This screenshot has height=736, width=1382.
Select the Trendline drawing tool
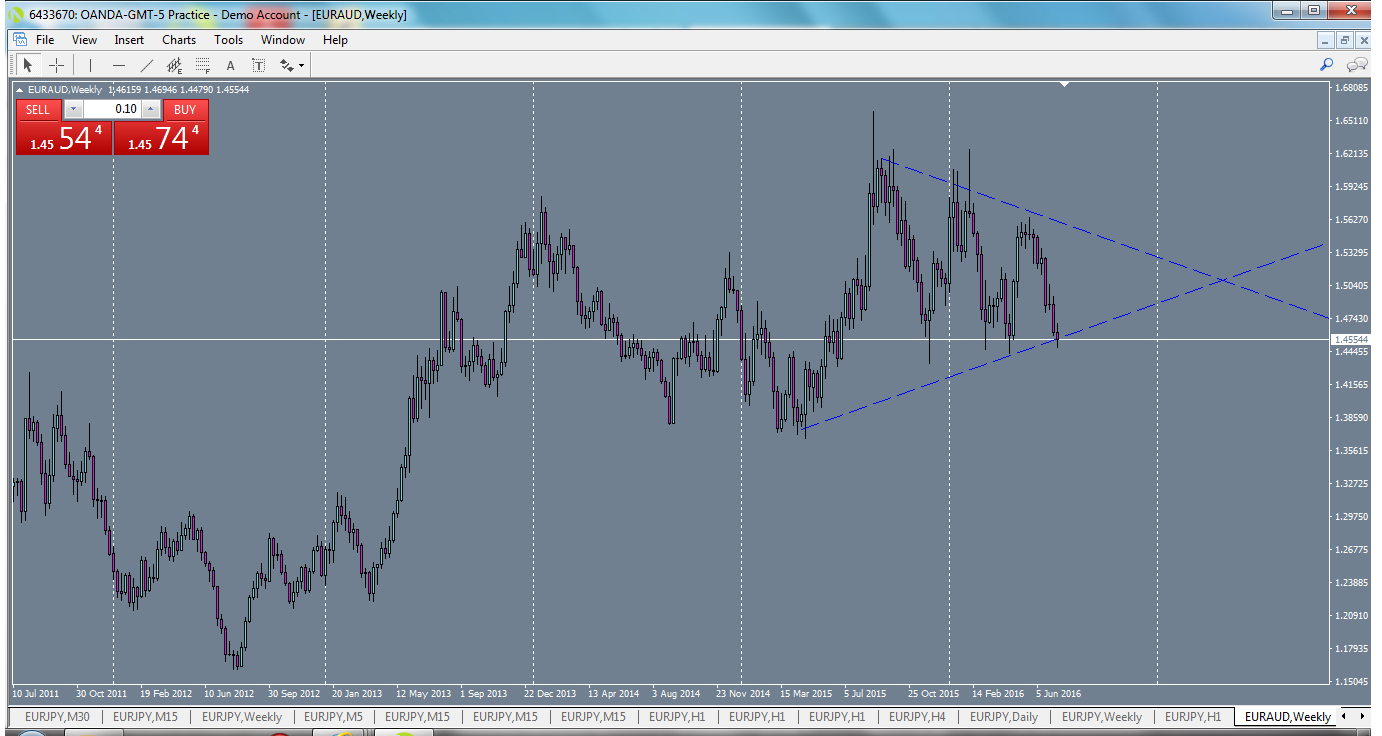coord(146,65)
